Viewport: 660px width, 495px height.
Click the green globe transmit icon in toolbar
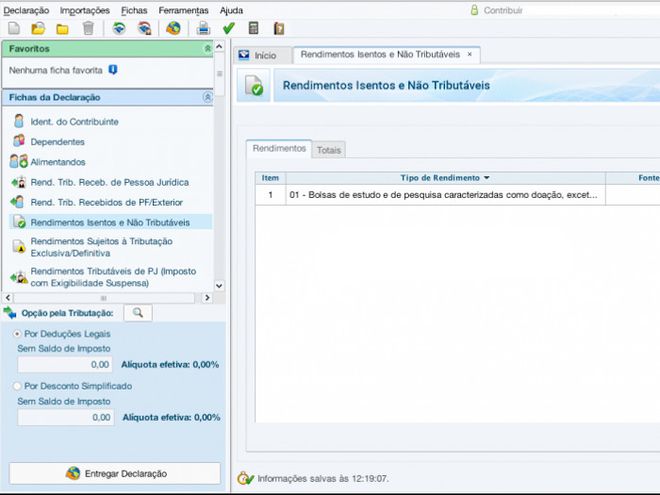[119, 28]
